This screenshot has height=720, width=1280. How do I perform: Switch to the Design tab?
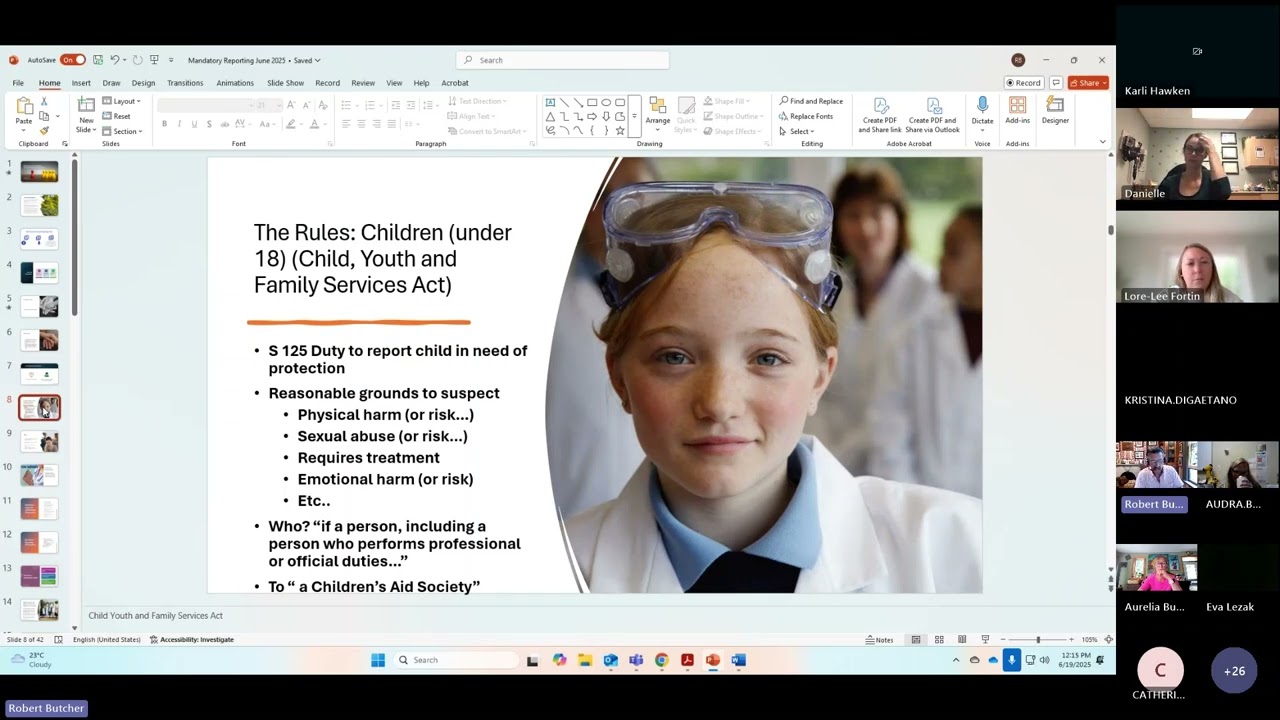(x=143, y=83)
